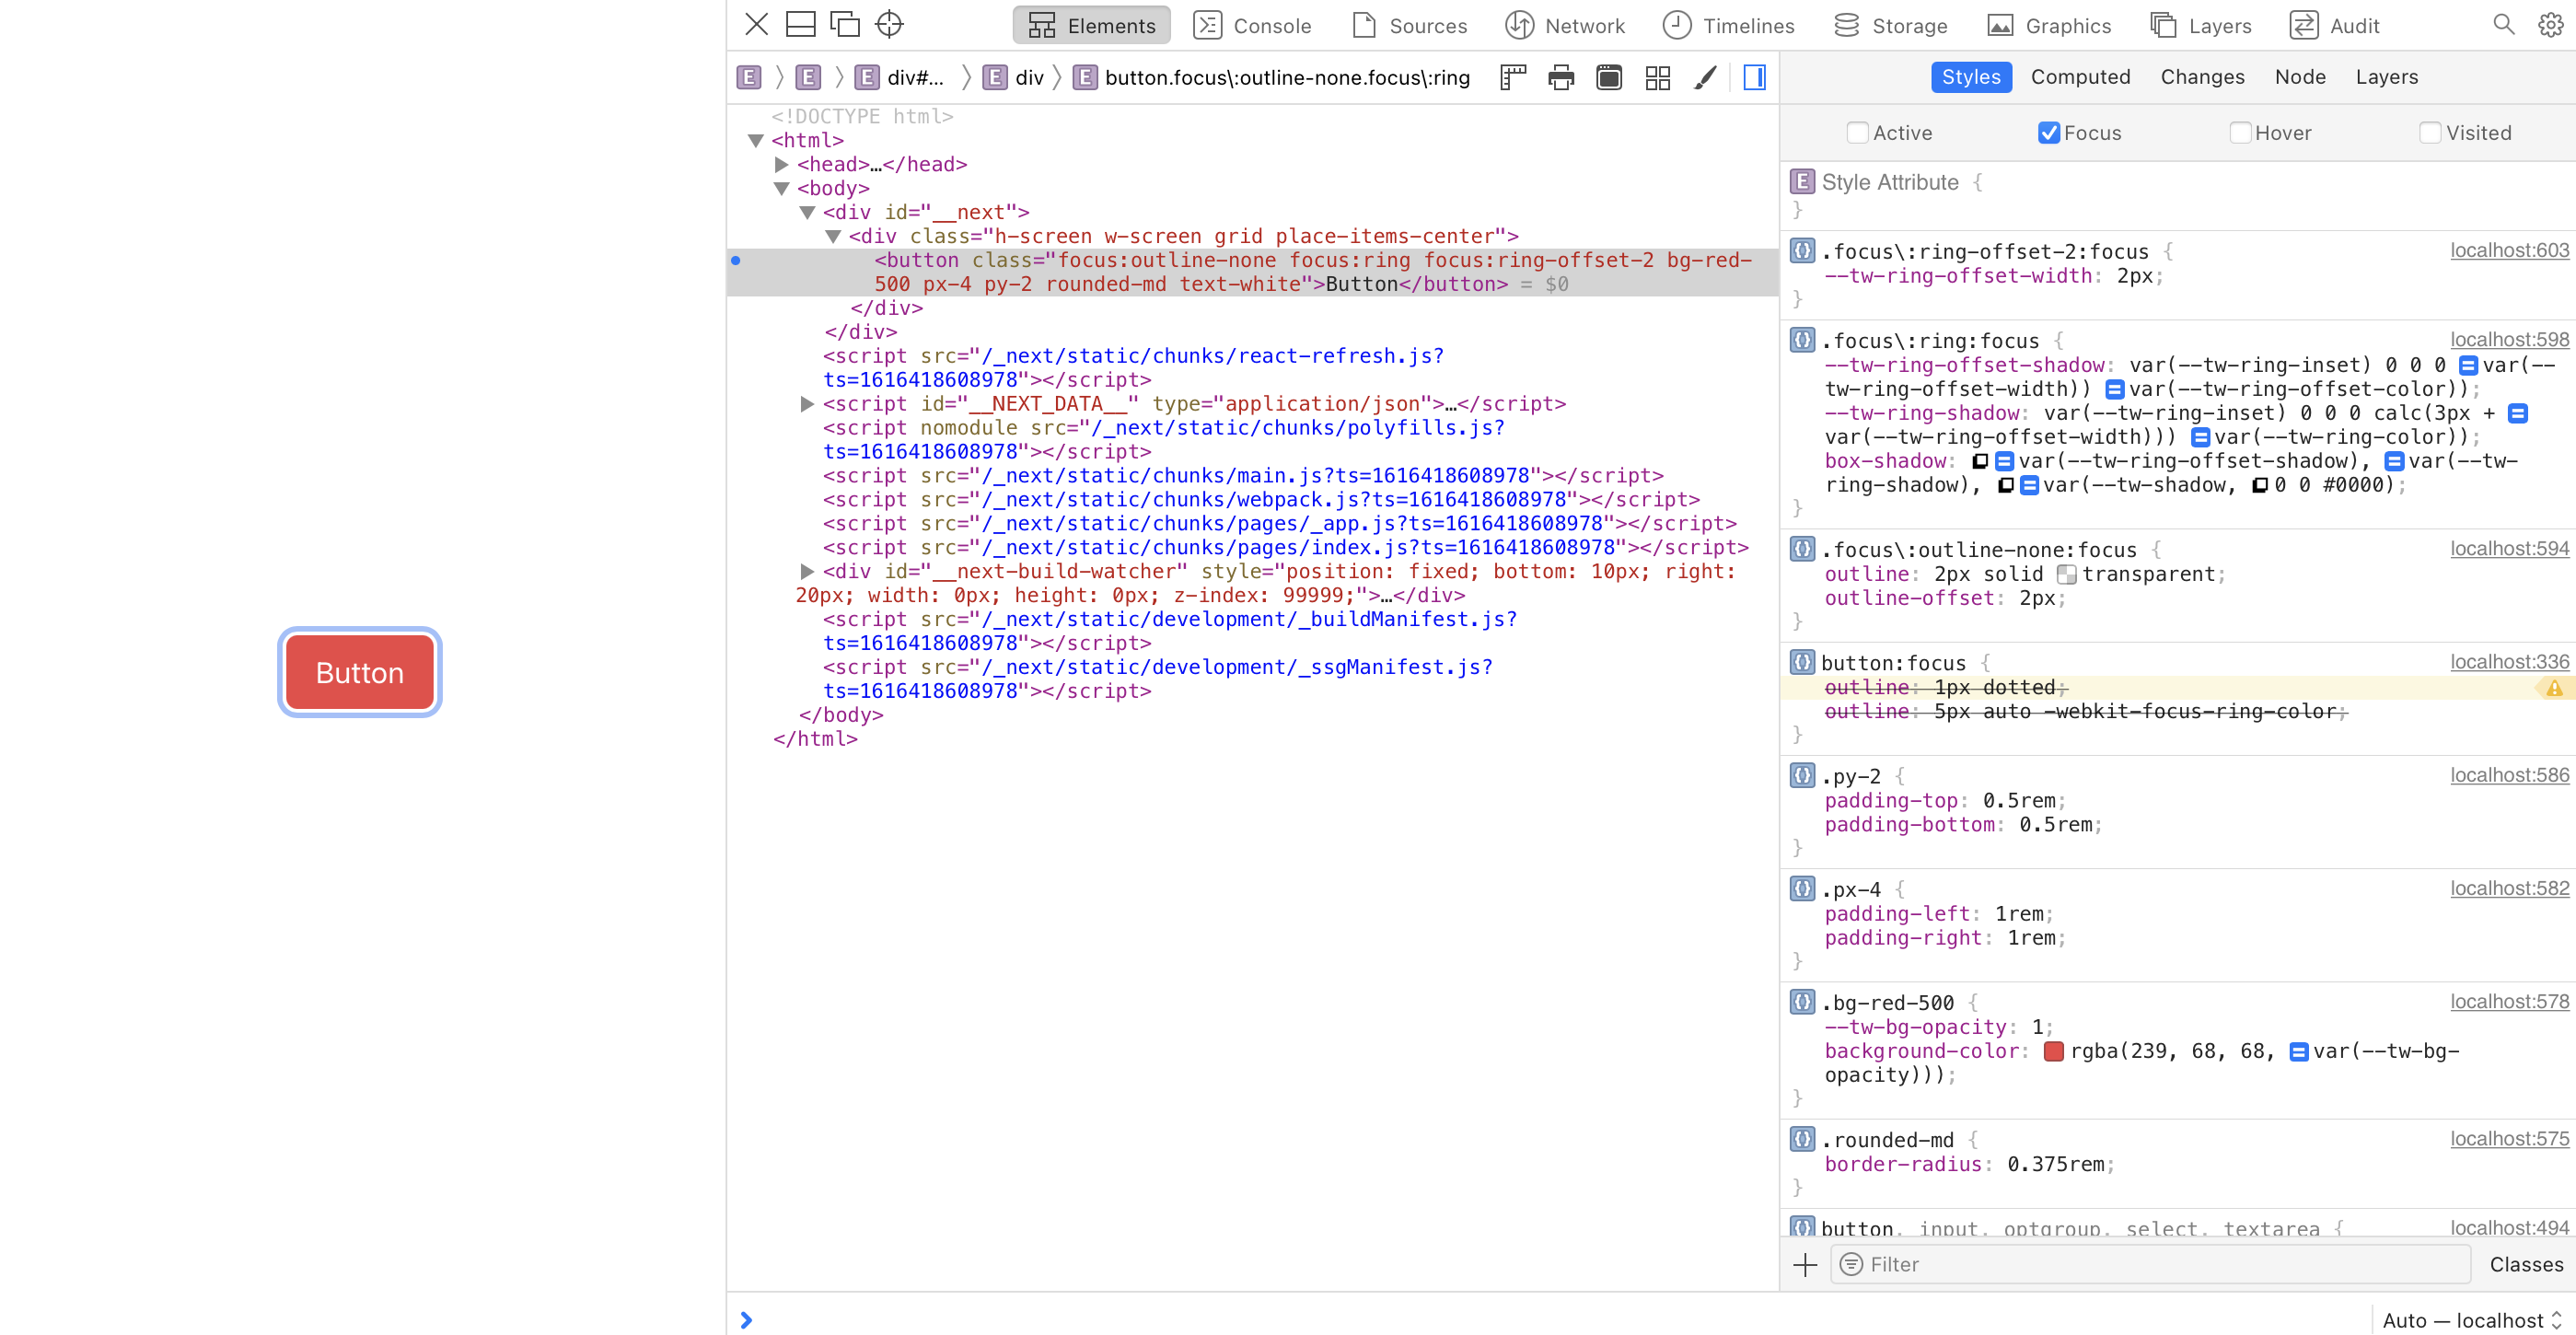Dock inspector to bottom icon

[x=800, y=24]
